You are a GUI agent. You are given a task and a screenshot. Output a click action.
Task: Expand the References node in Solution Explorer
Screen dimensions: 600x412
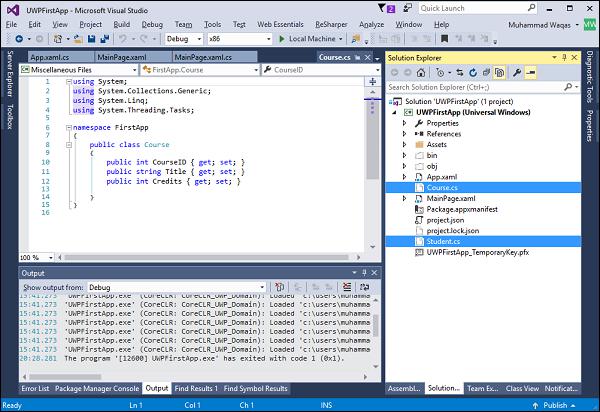click(404, 133)
